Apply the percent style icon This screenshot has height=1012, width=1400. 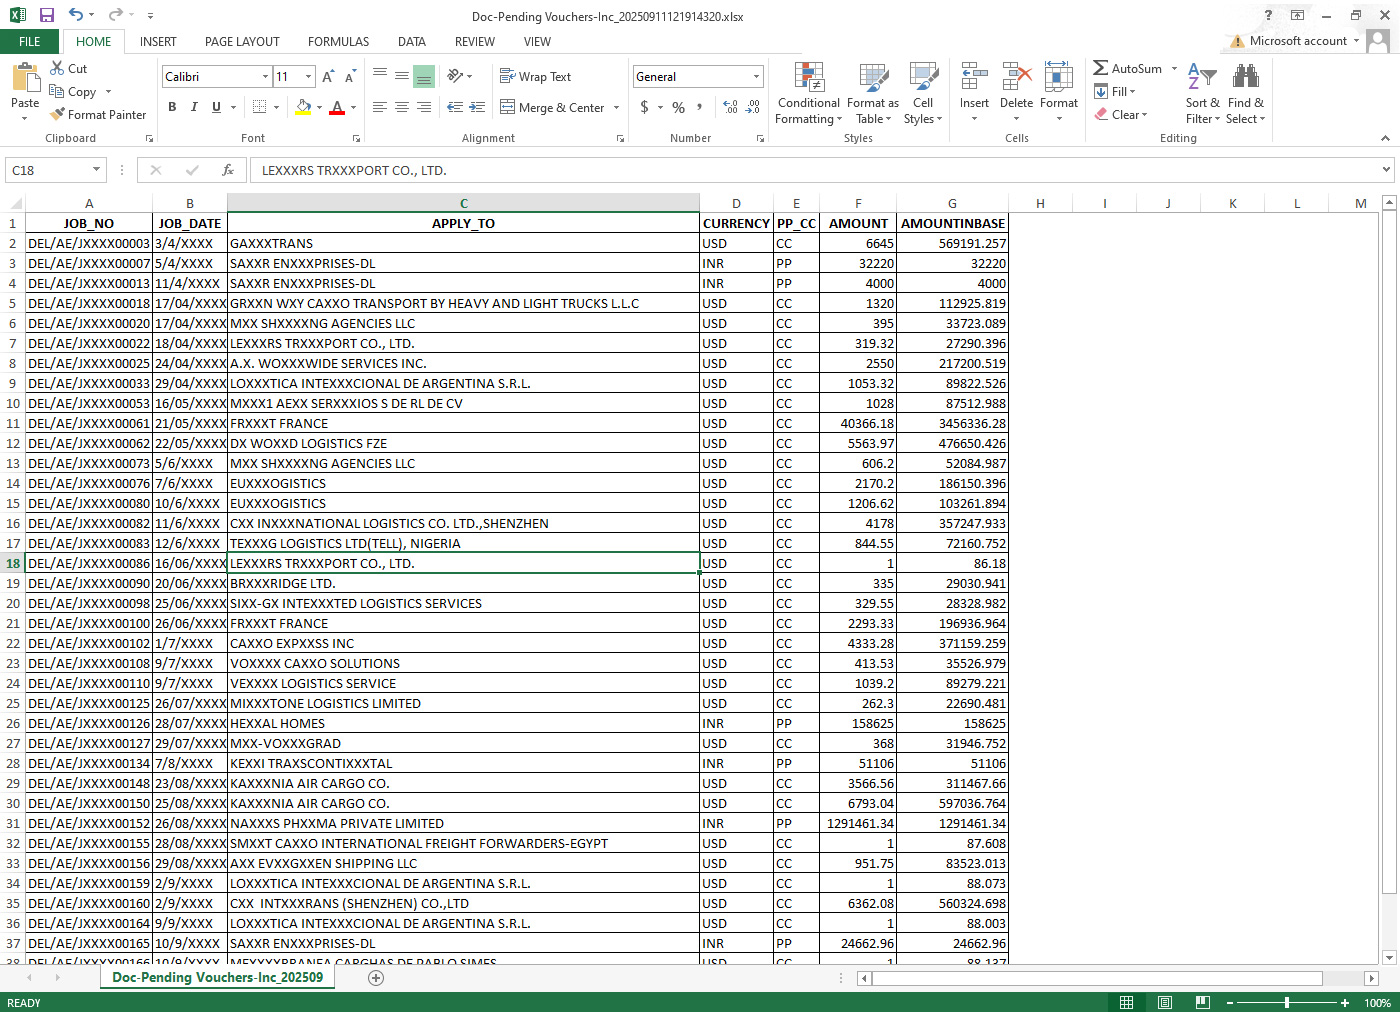click(x=679, y=107)
